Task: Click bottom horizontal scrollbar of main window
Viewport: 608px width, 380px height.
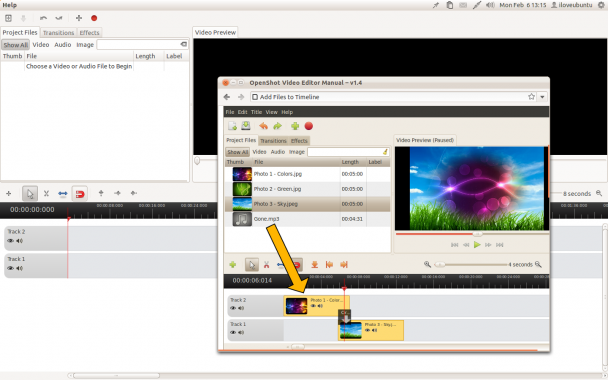Action: click(117, 375)
